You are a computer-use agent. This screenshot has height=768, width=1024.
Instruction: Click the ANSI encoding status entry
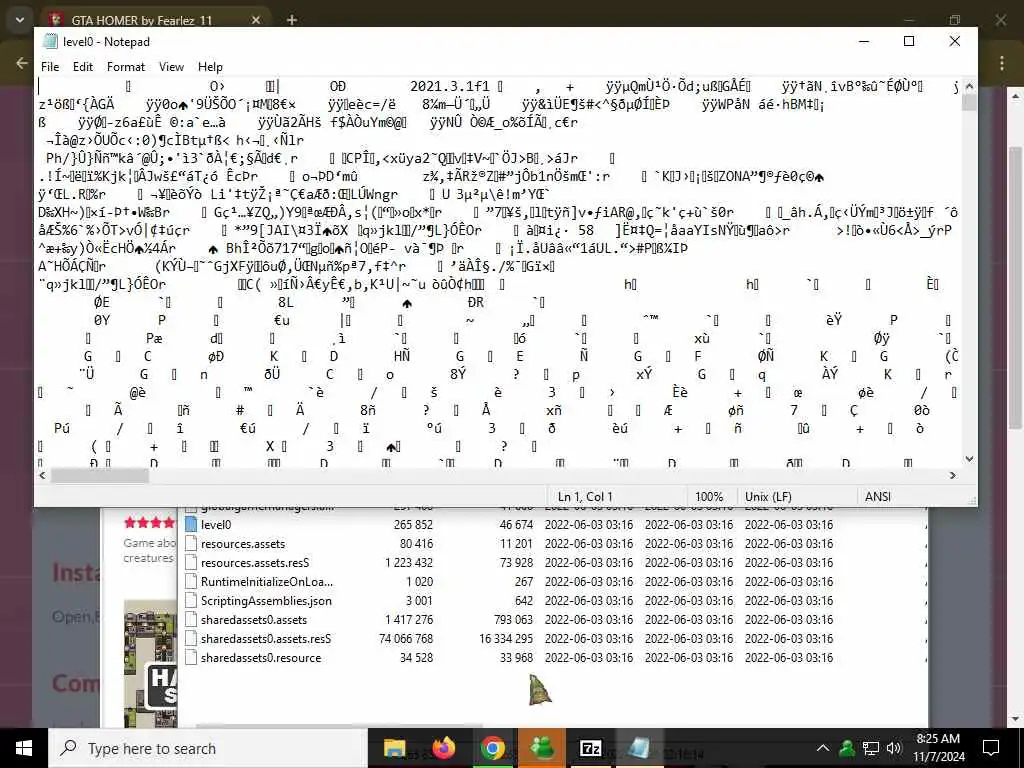[x=877, y=496]
